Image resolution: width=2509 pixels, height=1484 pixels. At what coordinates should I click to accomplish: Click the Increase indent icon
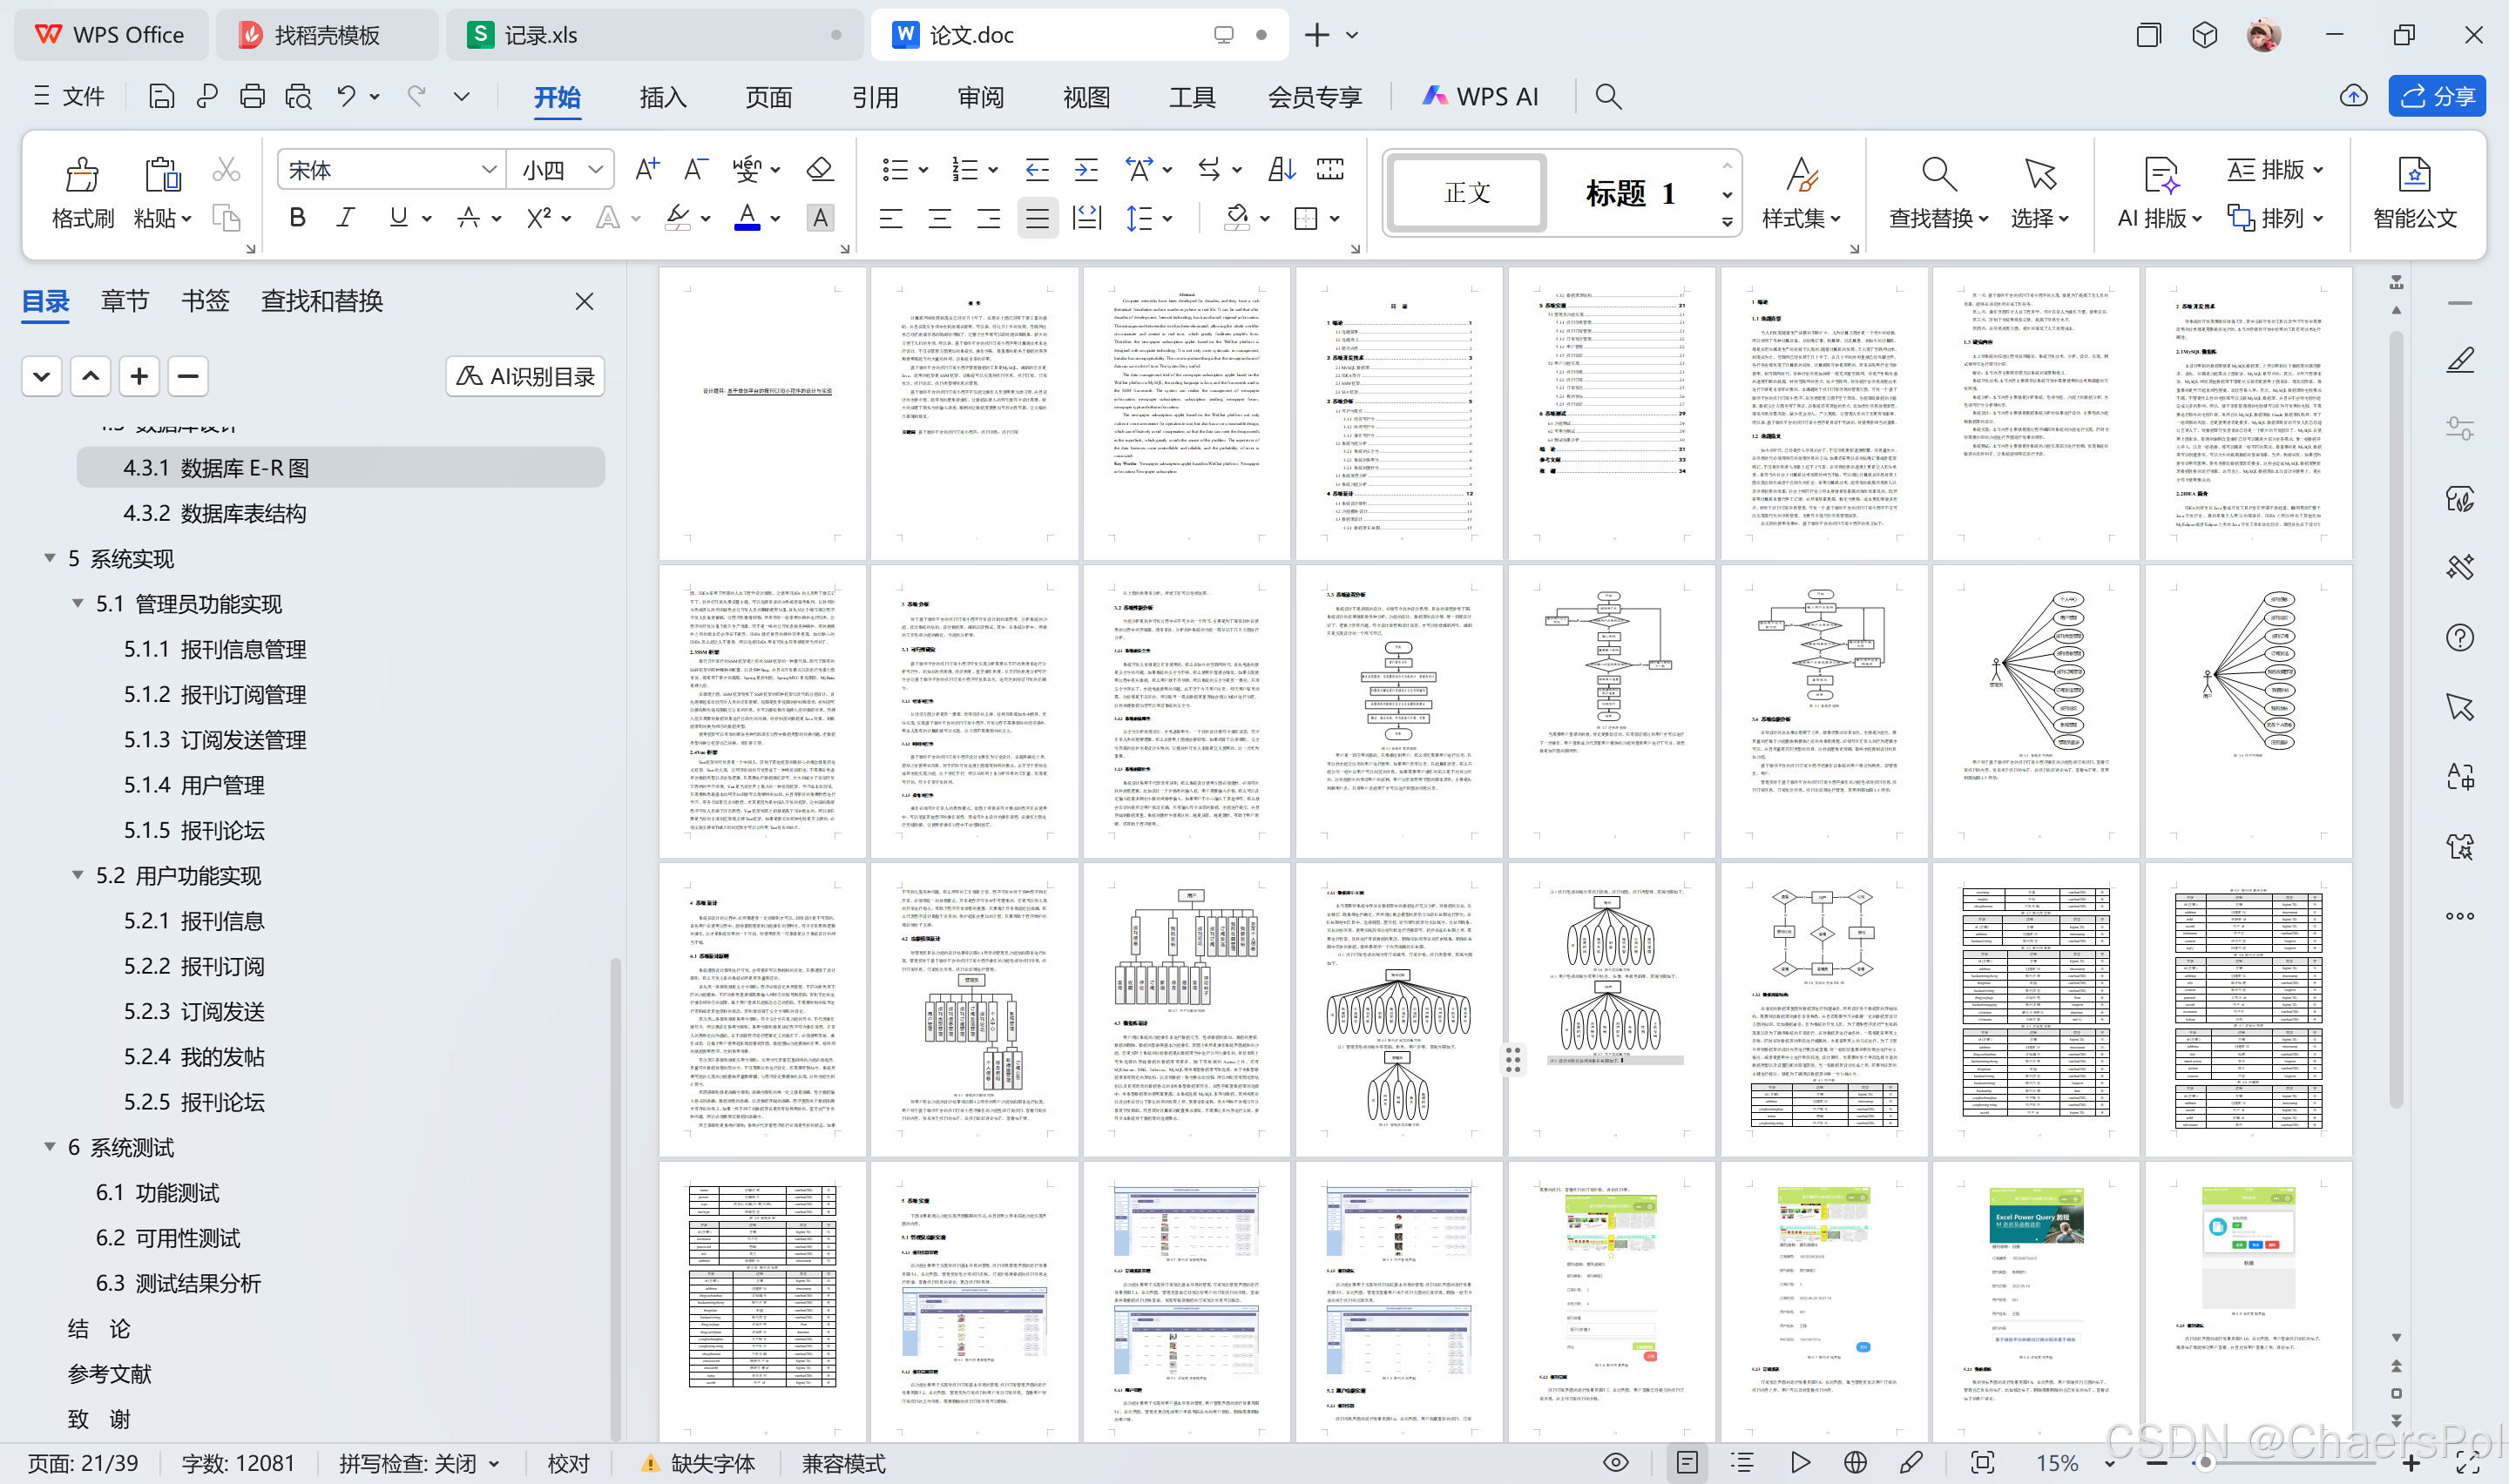tap(1086, 169)
